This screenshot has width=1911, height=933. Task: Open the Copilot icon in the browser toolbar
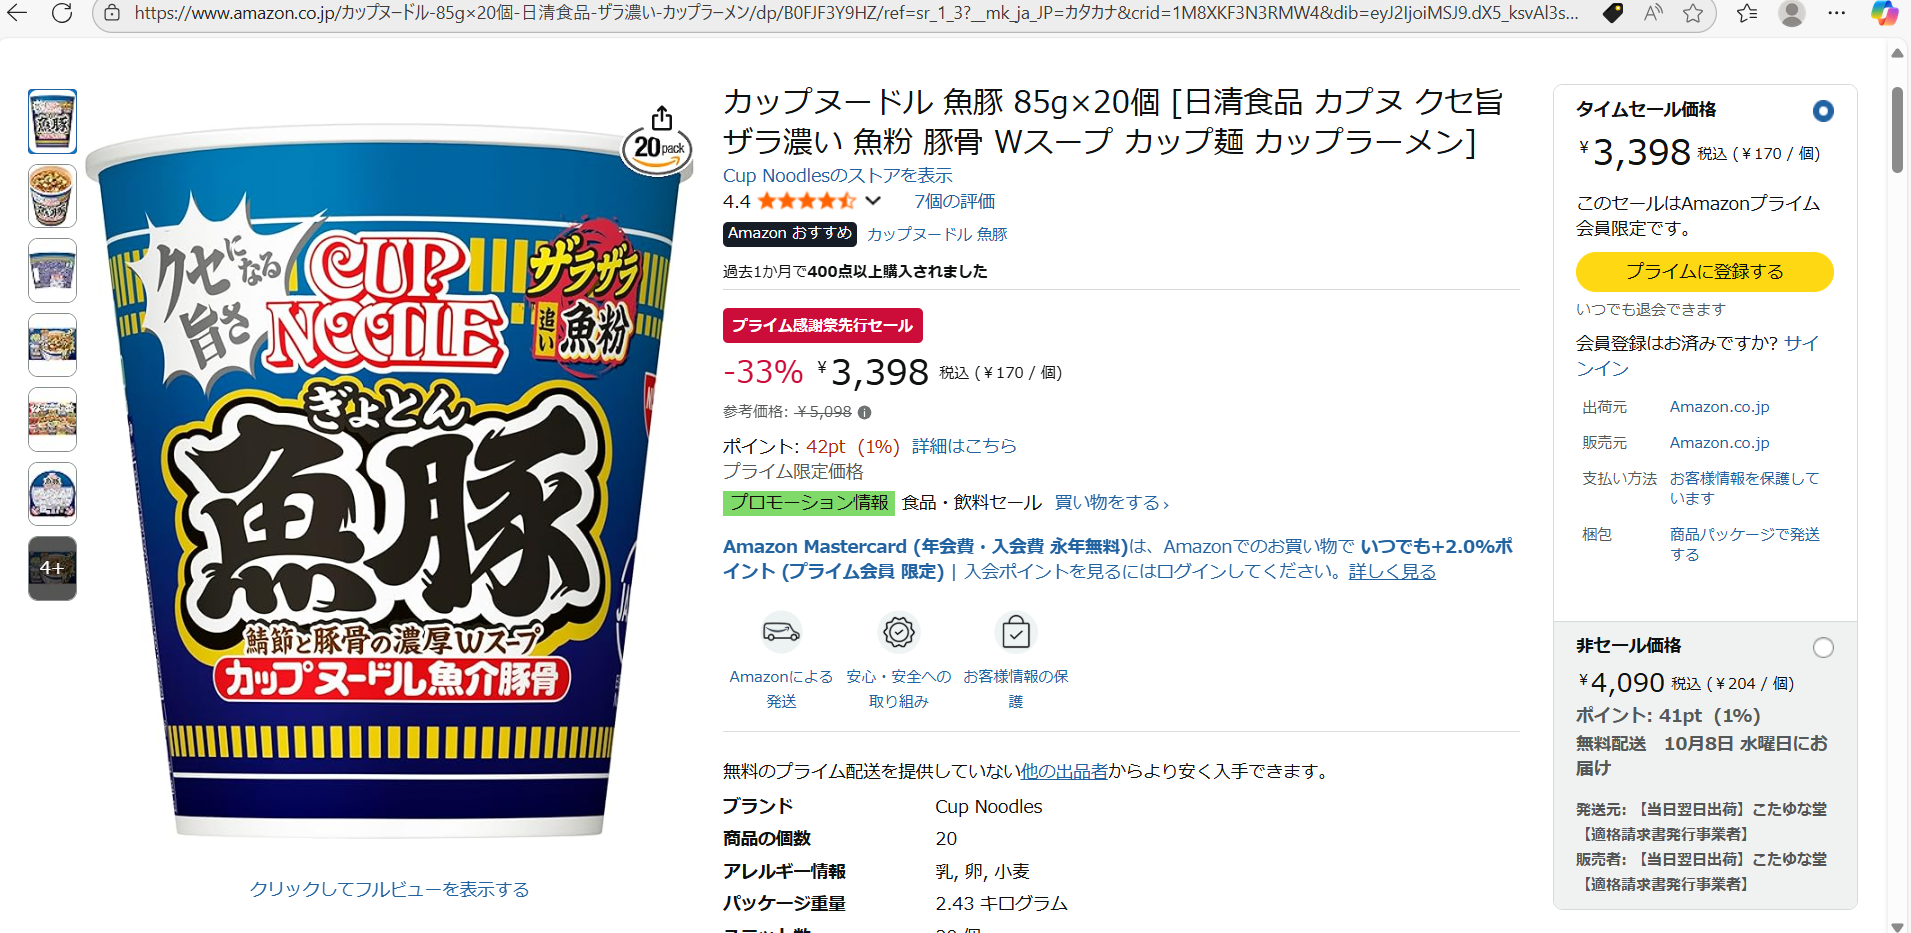[x=1884, y=13]
